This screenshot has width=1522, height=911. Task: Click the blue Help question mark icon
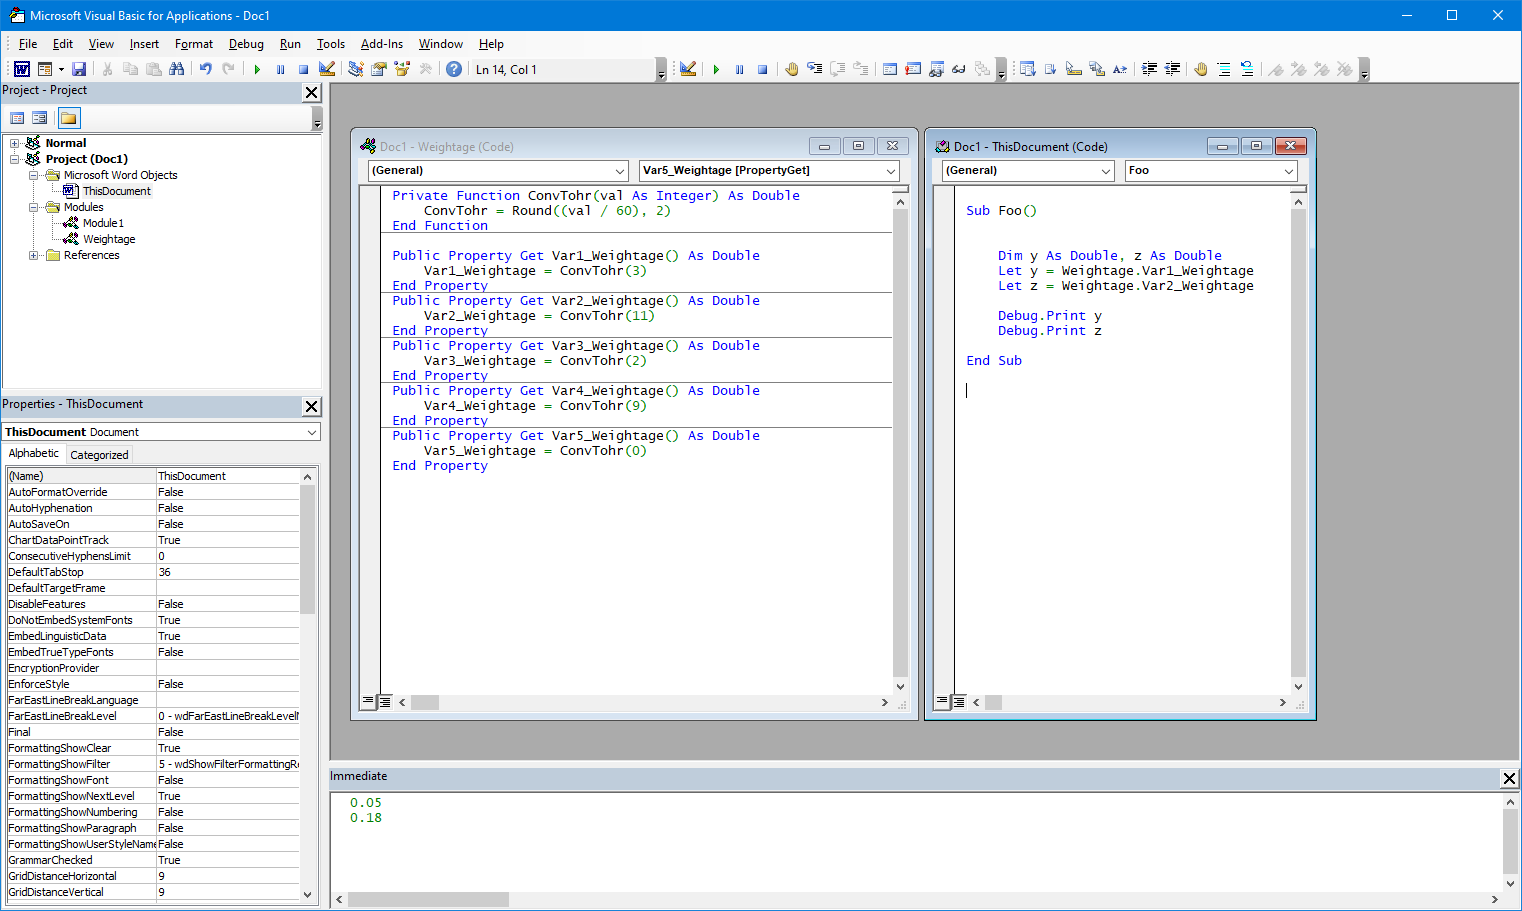coord(454,69)
